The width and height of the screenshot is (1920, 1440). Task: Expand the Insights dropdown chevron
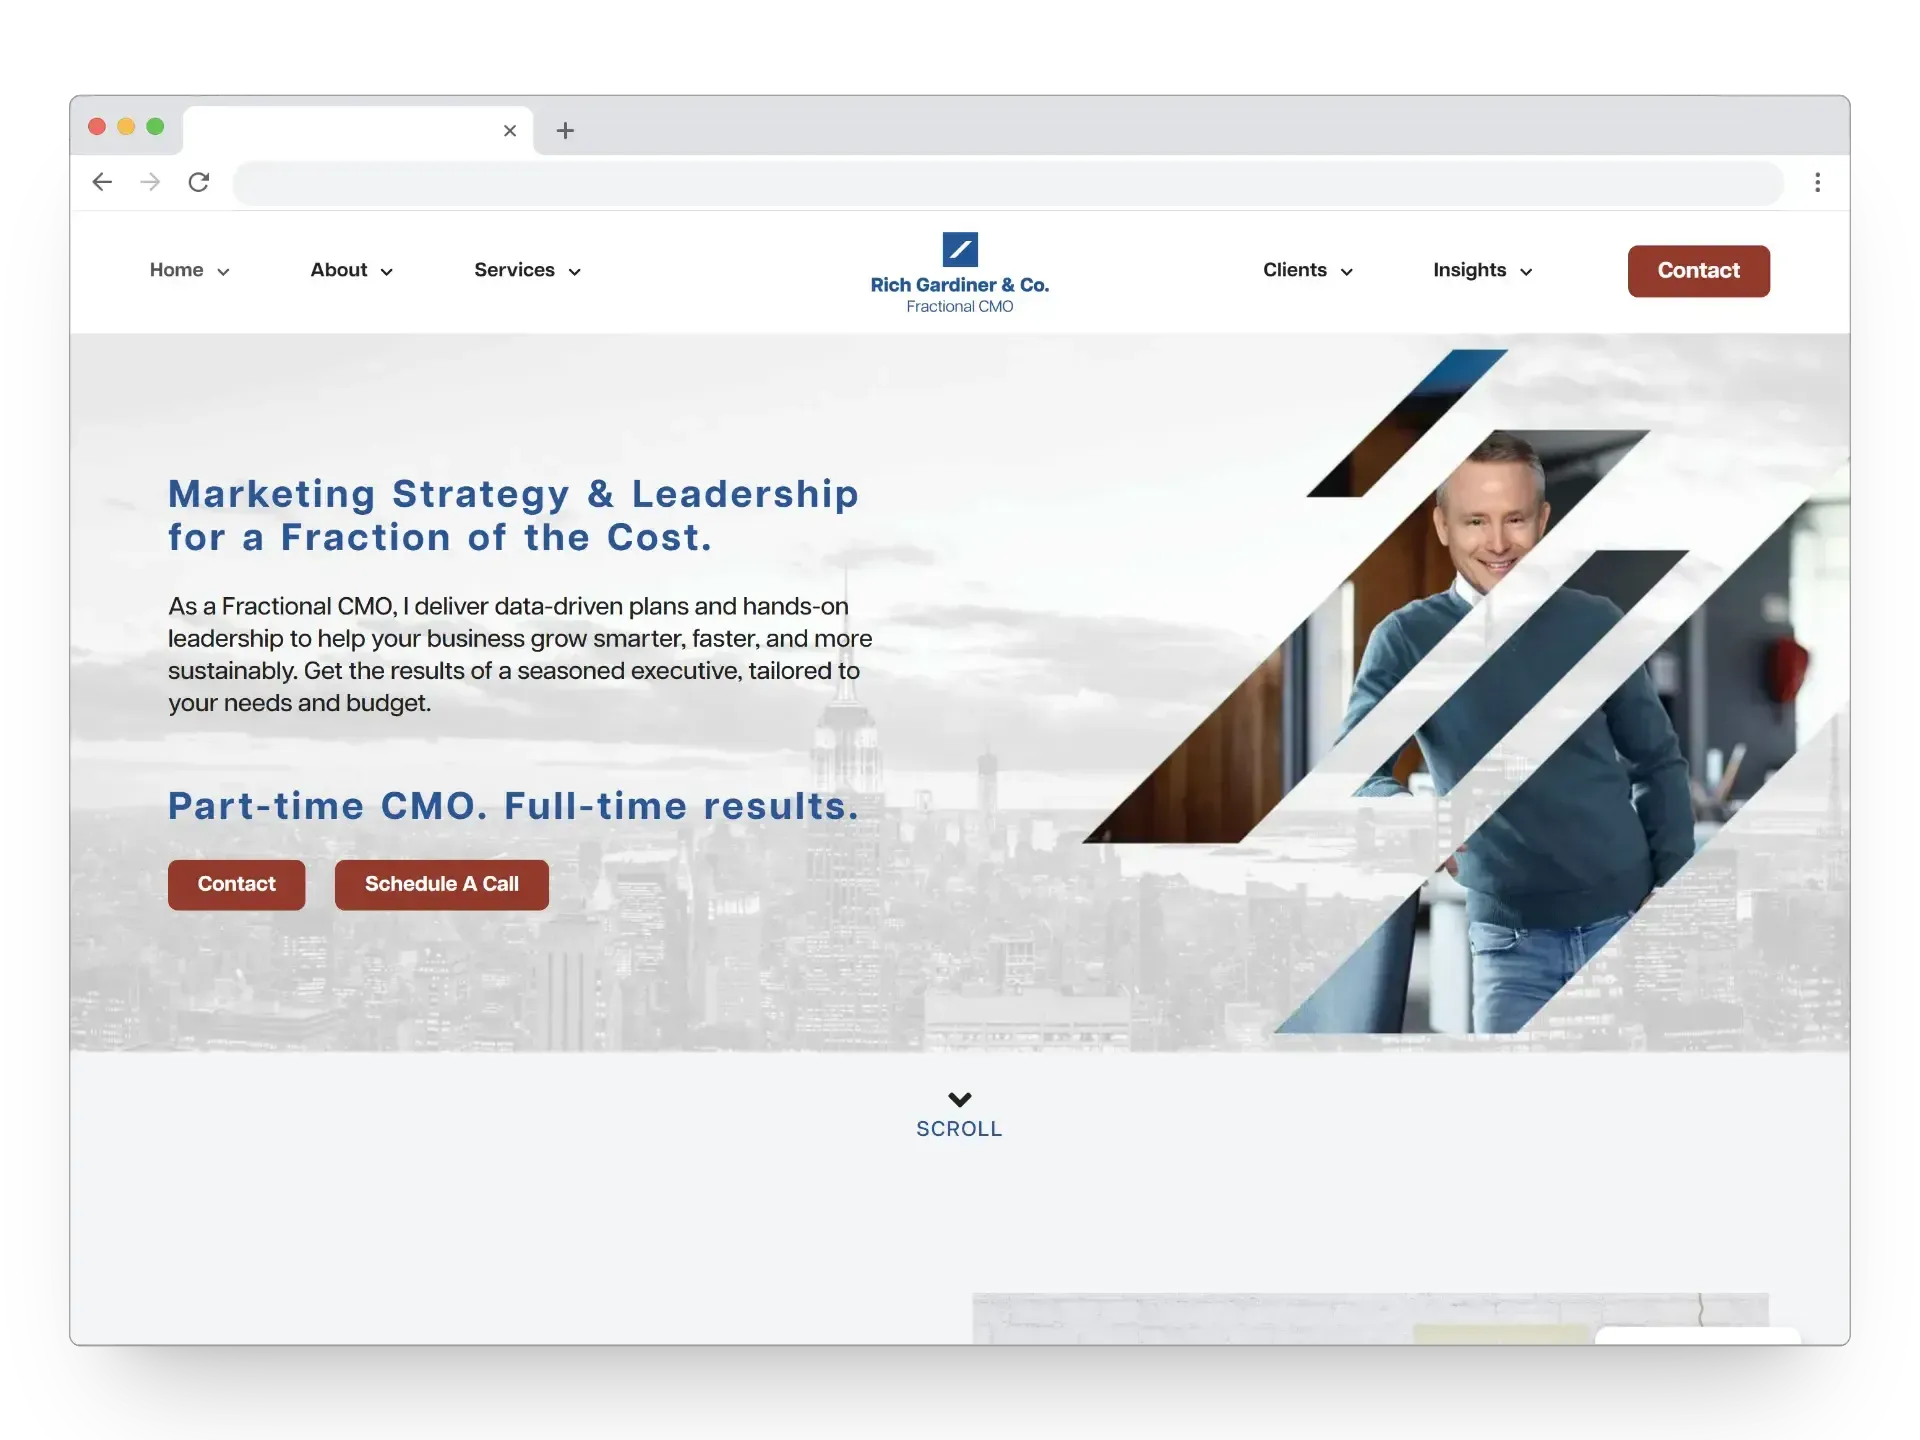1526,272
